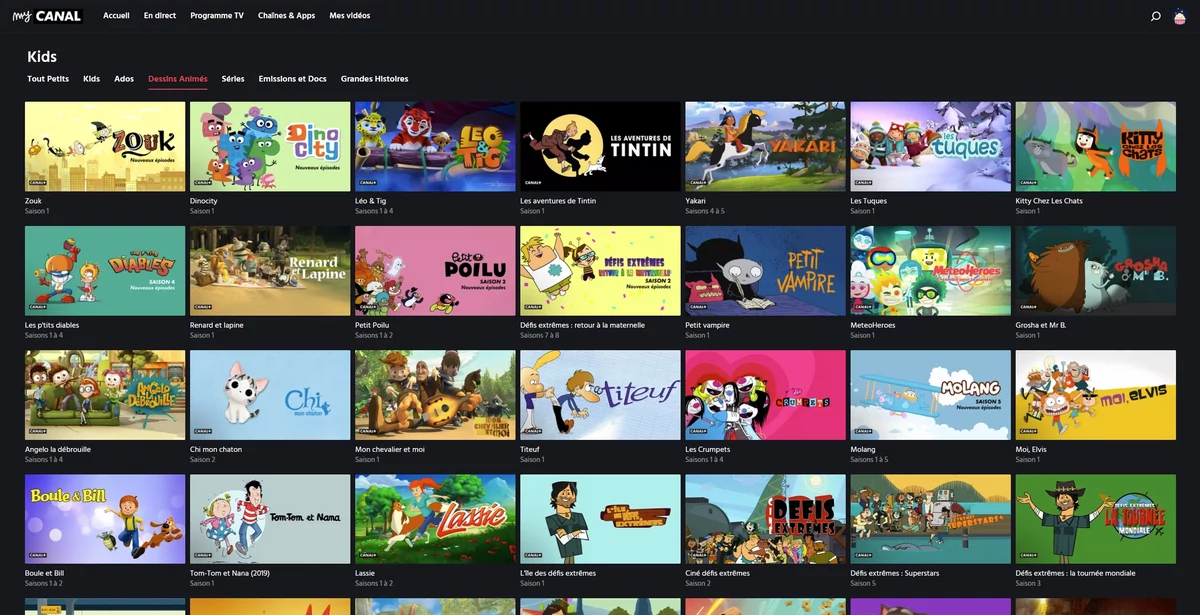Open the search magnifier icon
Image resolution: width=1200 pixels, height=615 pixels.
tap(1156, 16)
